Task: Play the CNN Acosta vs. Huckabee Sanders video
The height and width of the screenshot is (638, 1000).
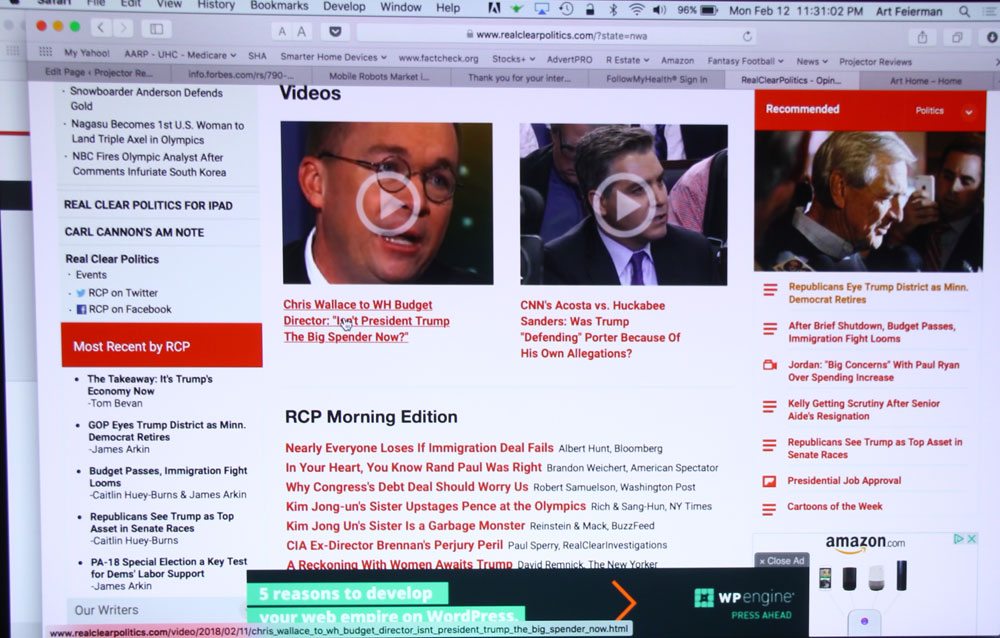Action: tap(624, 205)
